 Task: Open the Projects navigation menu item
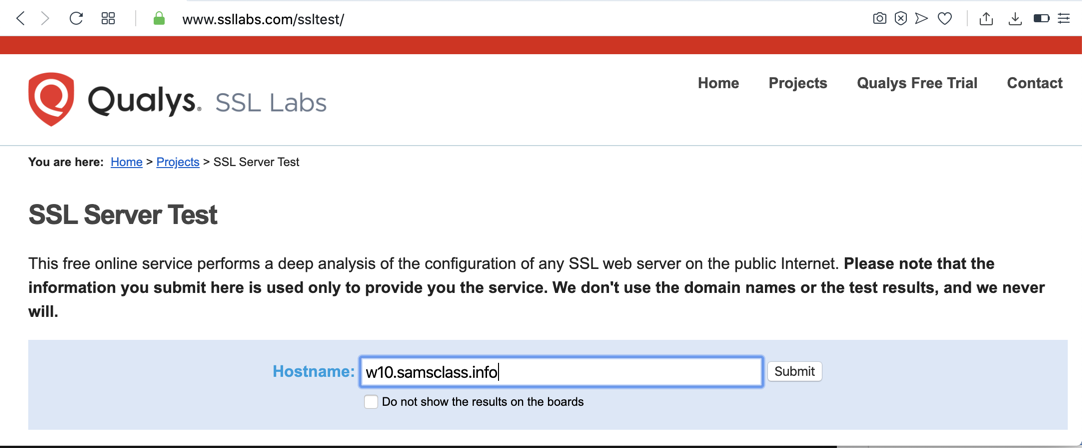[797, 83]
